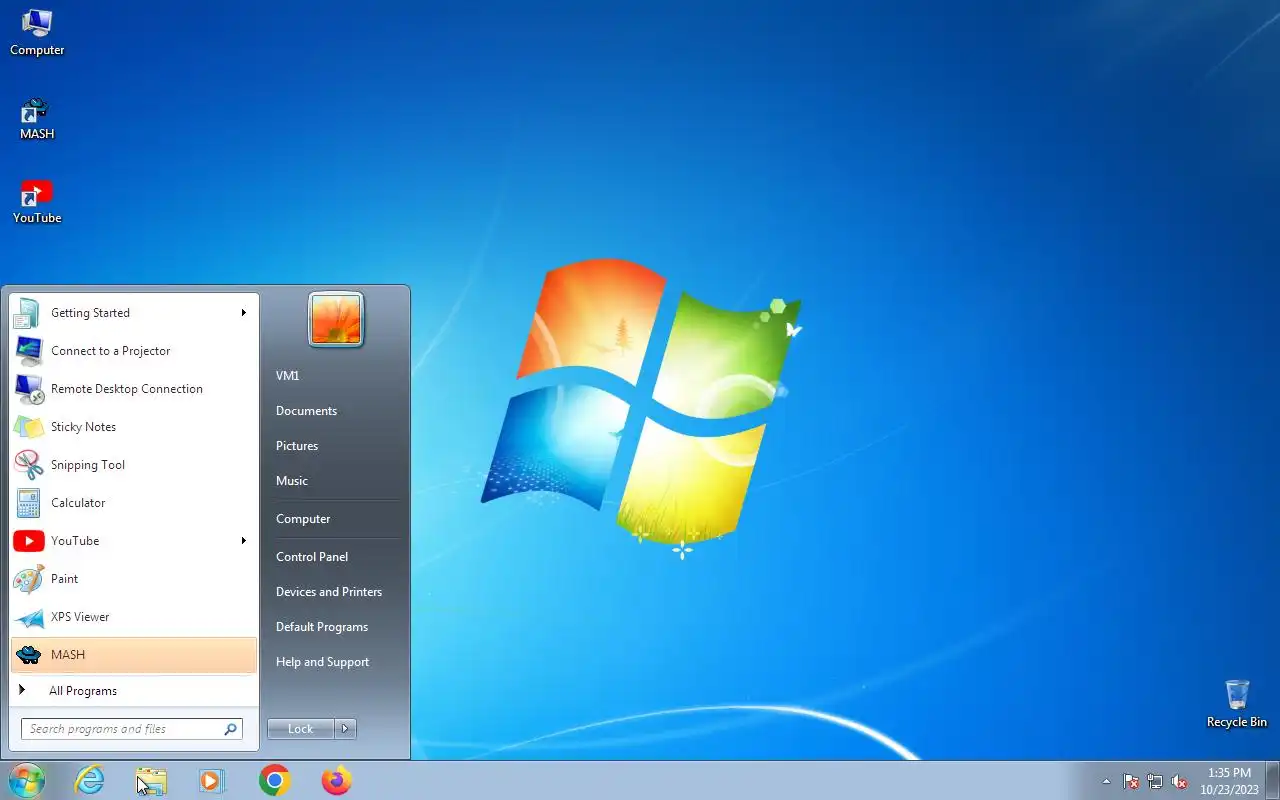Open VM1 user folder

coord(288,376)
